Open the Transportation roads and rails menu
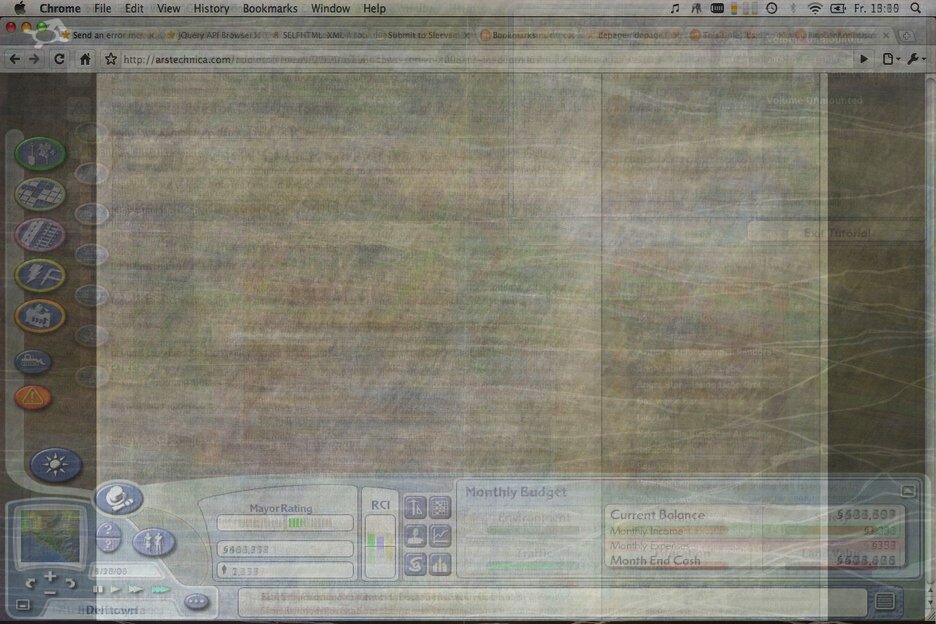Image resolution: width=936 pixels, height=624 pixels. (x=40, y=235)
